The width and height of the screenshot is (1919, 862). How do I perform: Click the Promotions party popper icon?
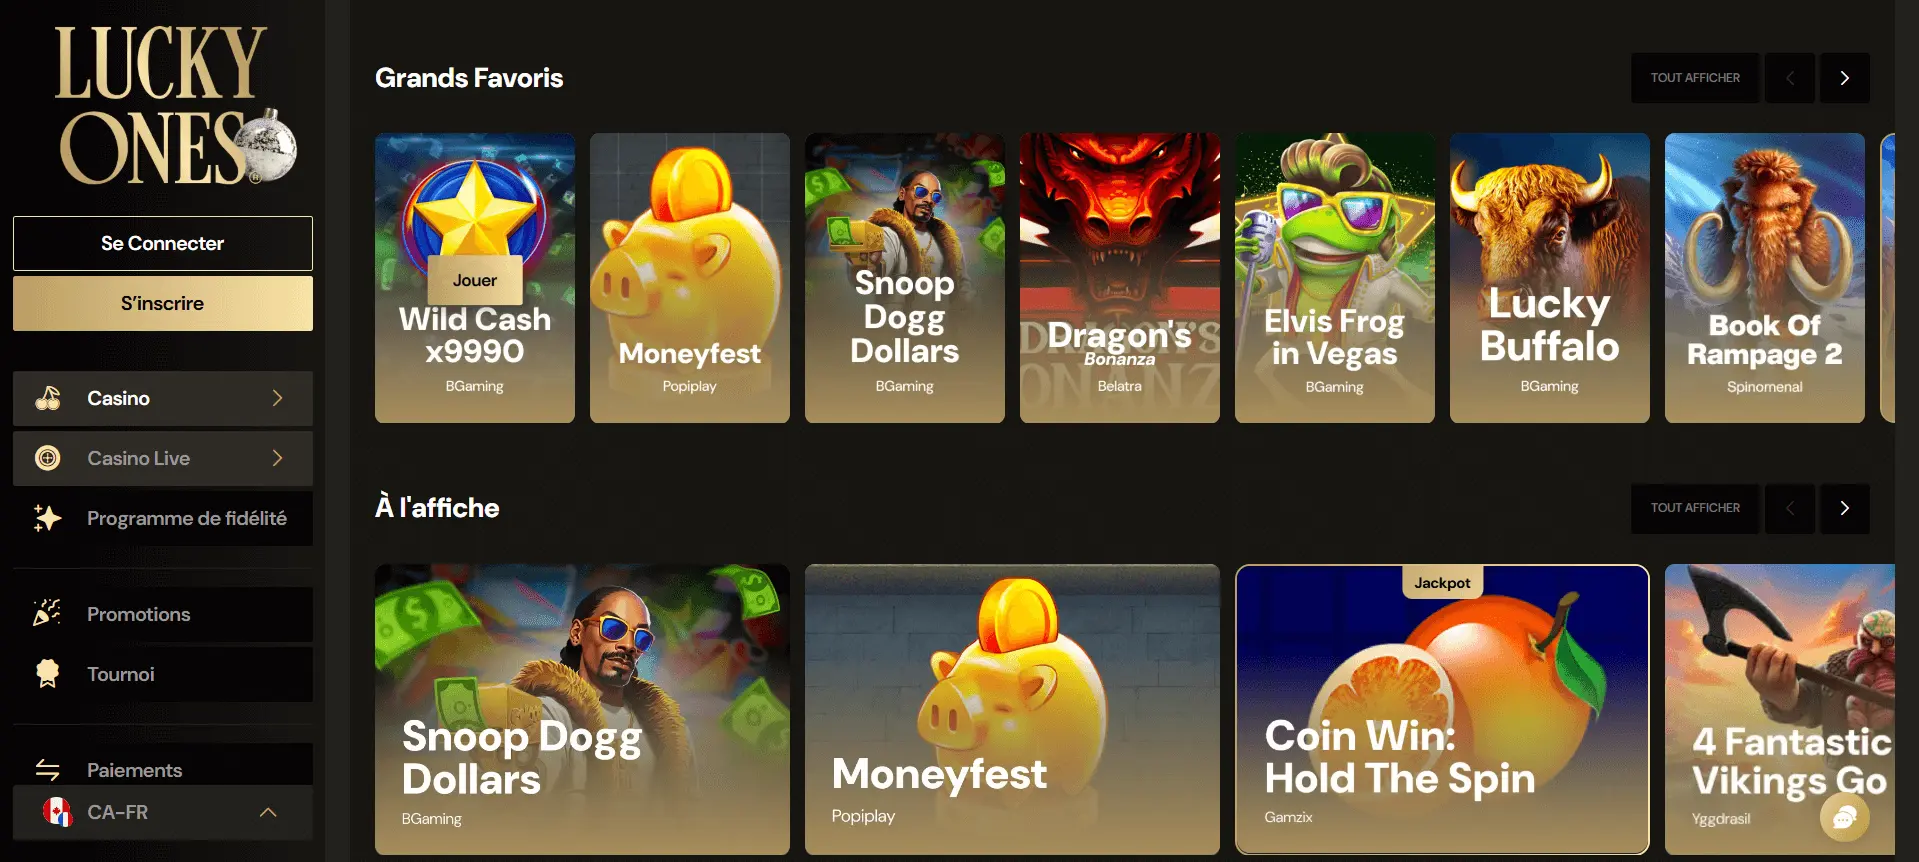point(47,613)
